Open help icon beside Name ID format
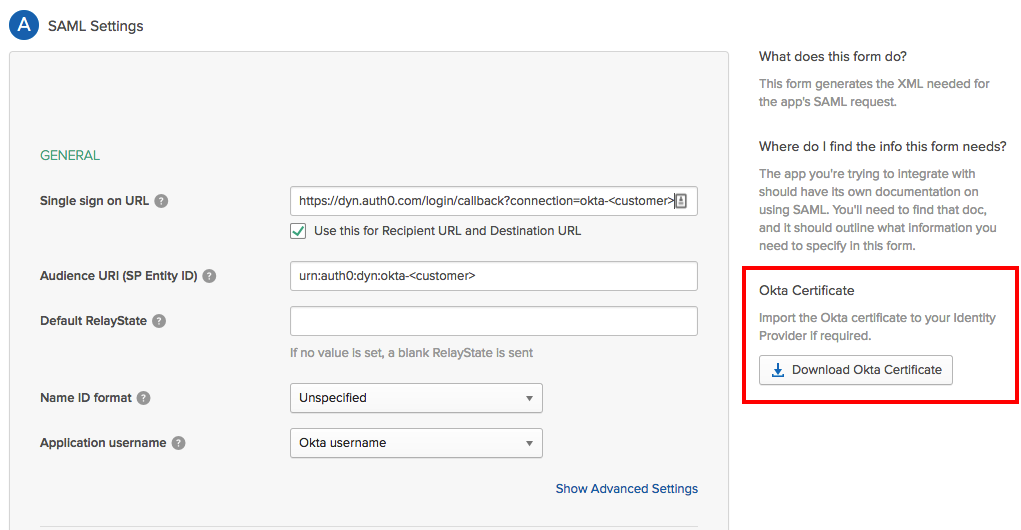Screen dimensions: 1021x530 tap(143, 398)
